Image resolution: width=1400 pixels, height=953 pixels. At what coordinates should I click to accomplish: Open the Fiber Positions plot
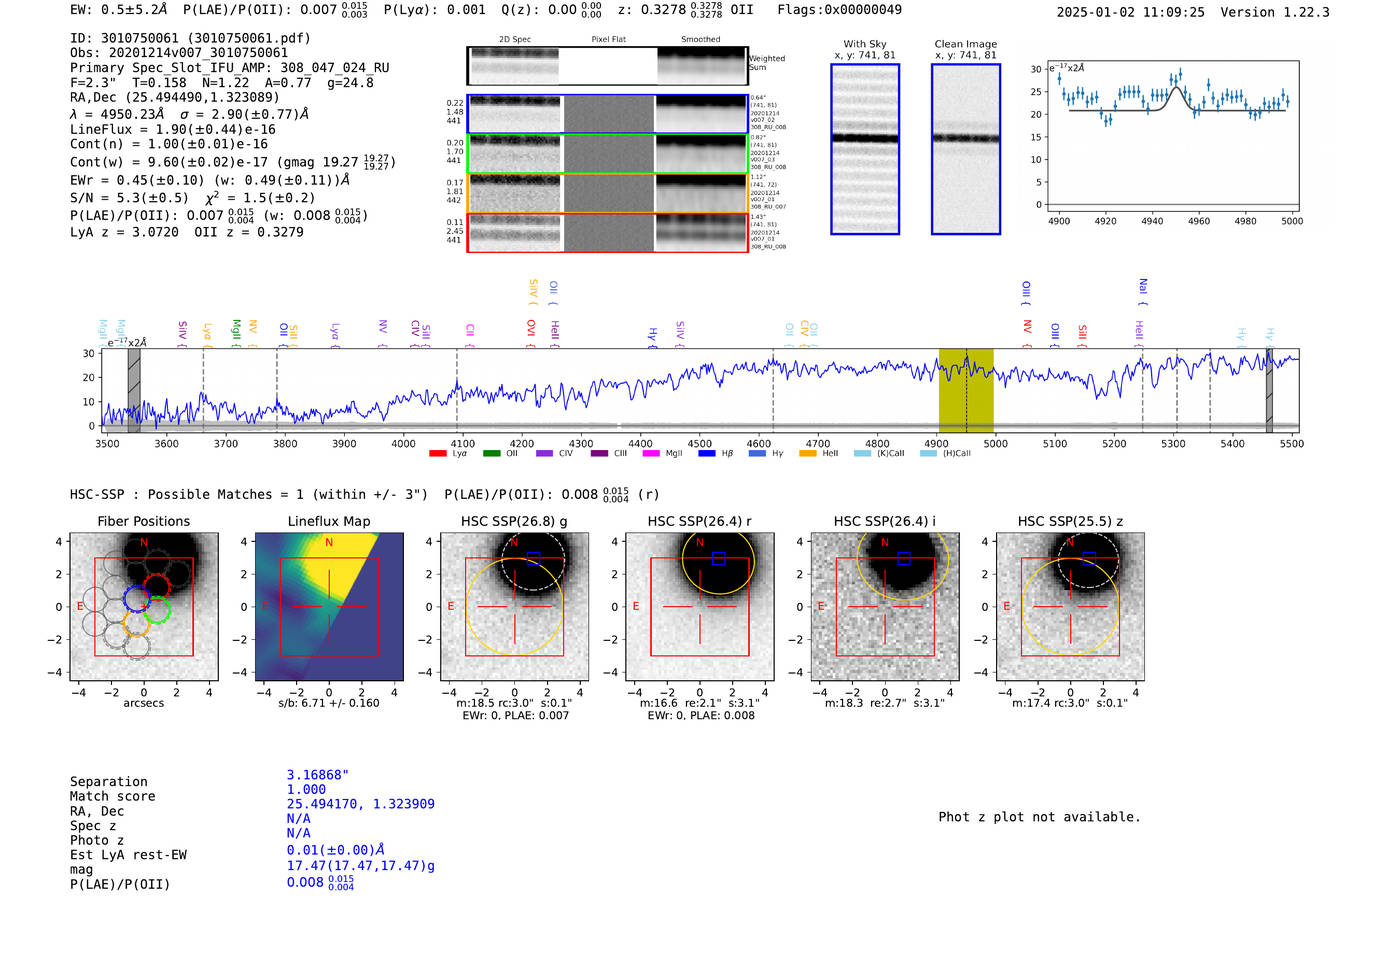[x=144, y=606]
